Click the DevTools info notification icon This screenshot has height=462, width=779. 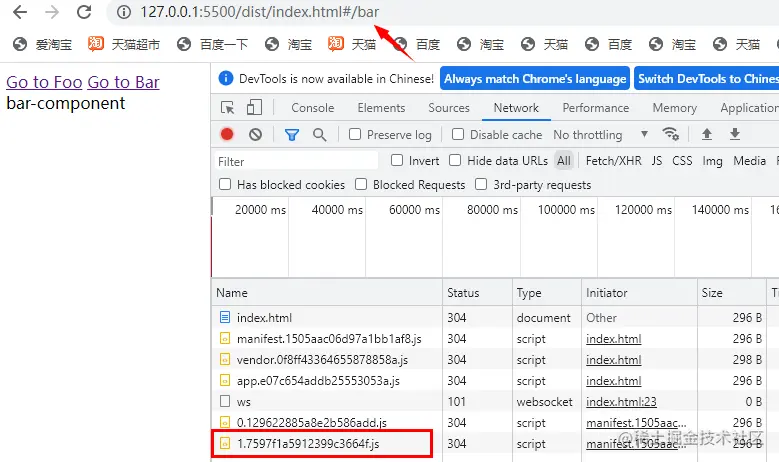click(226, 78)
